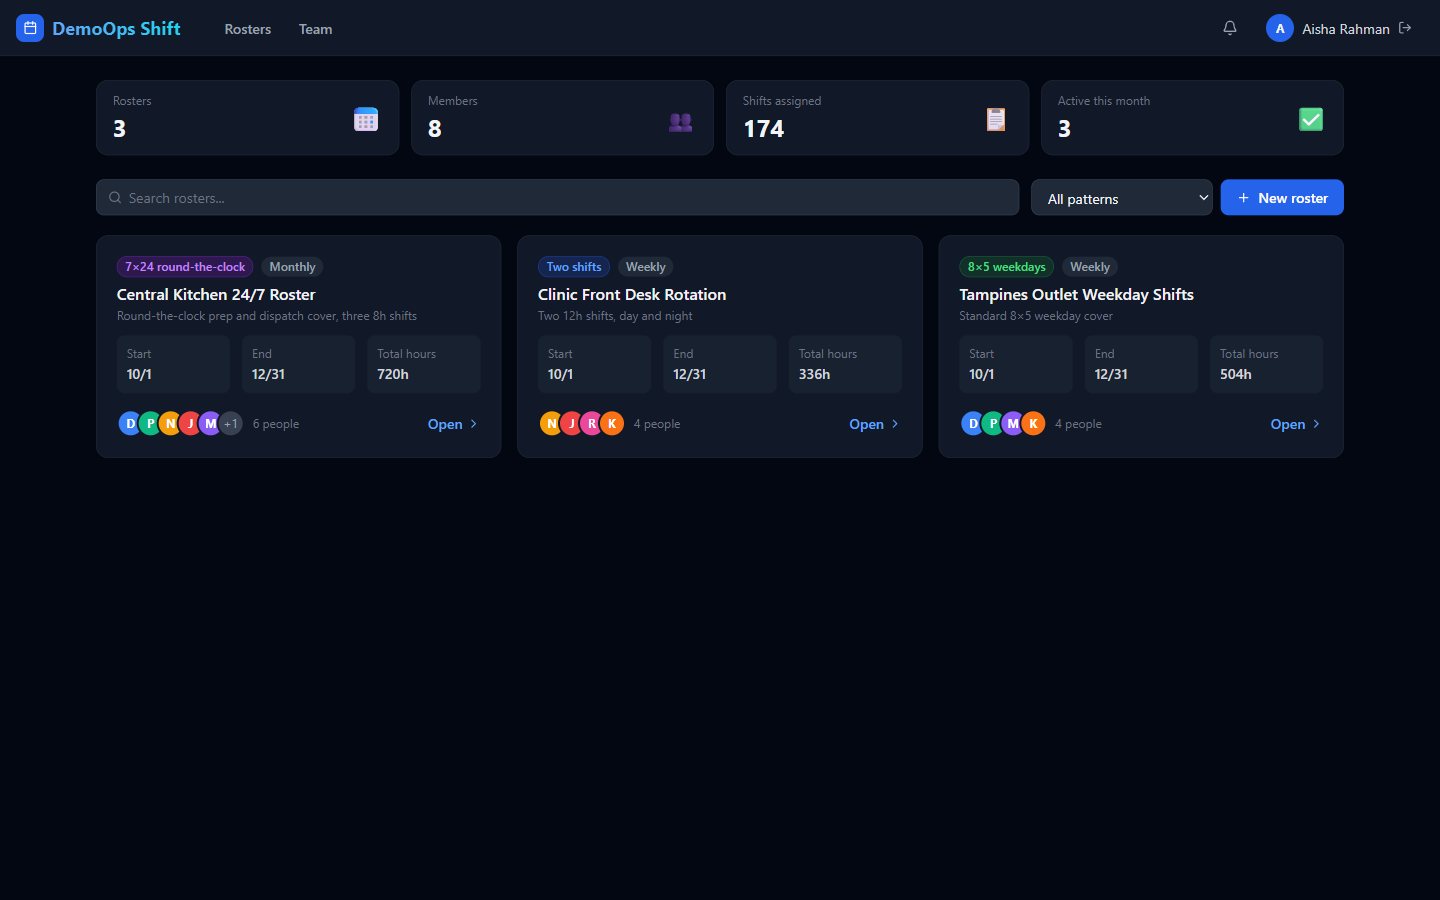The width and height of the screenshot is (1440, 900).
Task: Click the DemoOps Shift calendar logo icon
Action: [30, 28]
